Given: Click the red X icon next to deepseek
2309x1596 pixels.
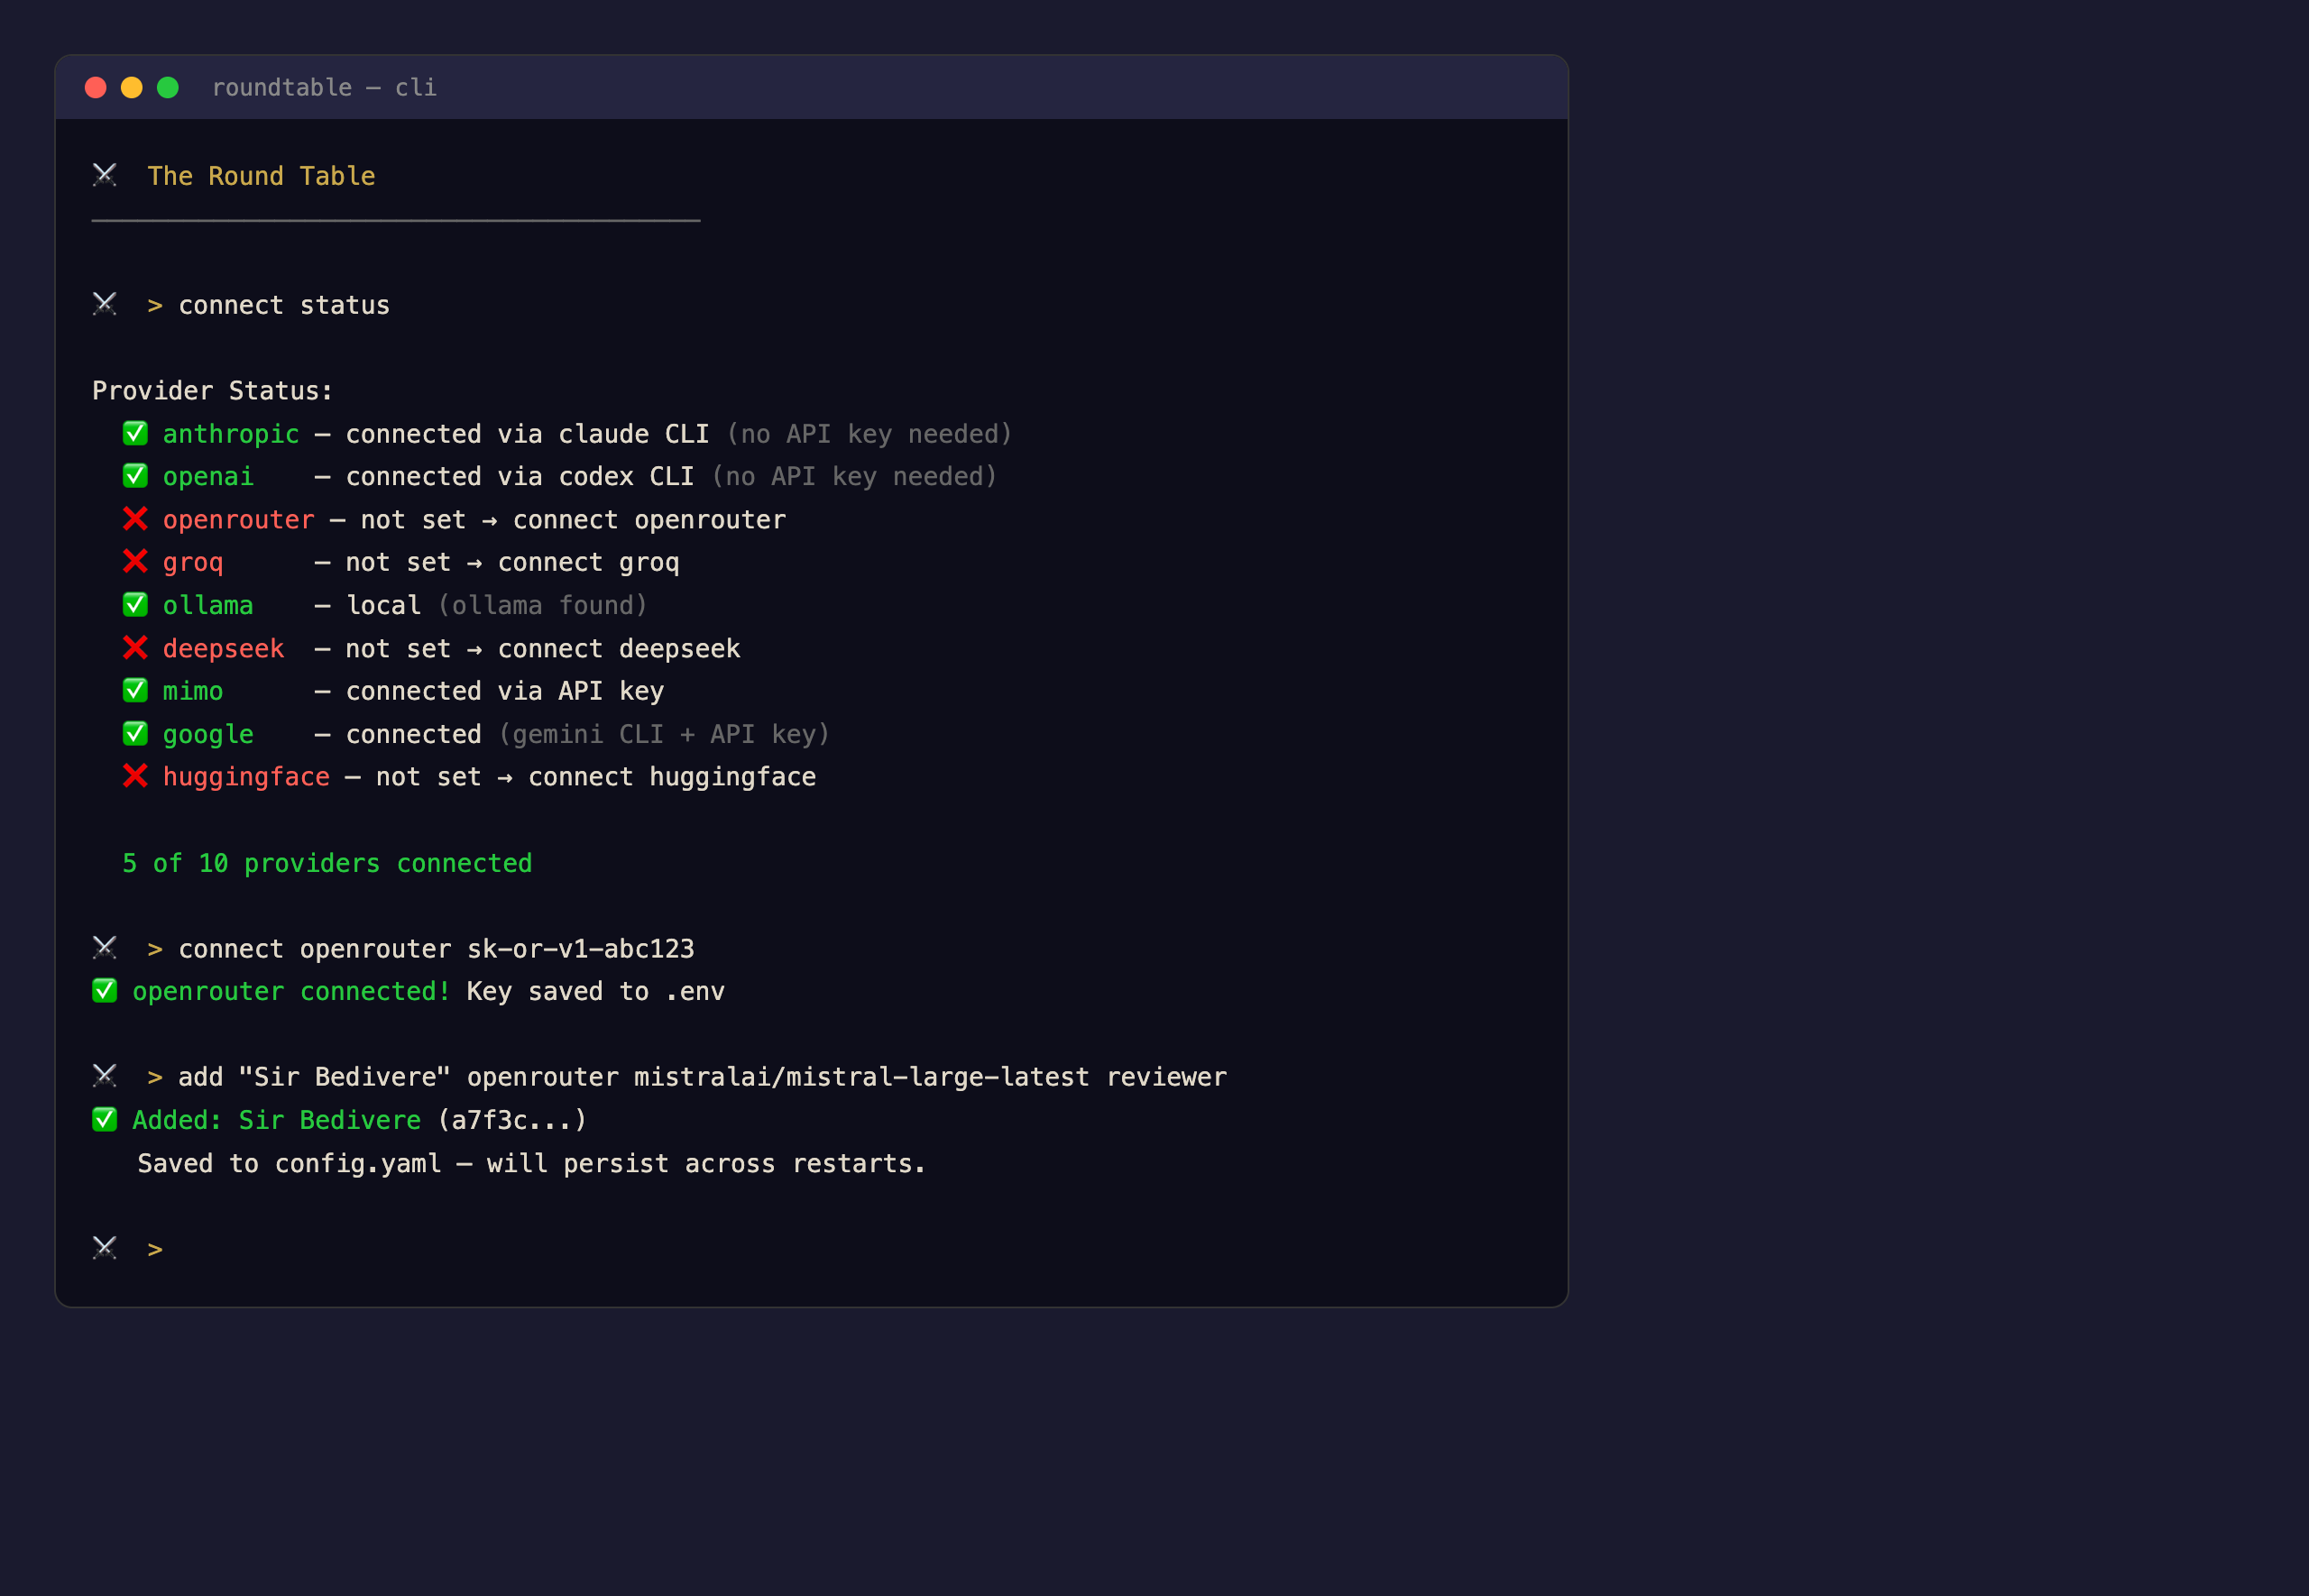Looking at the screenshot, I should click(x=135, y=648).
